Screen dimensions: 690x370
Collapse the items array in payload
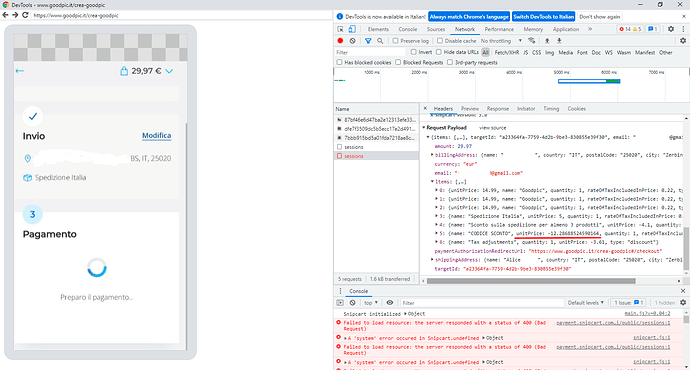click(x=432, y=181)
